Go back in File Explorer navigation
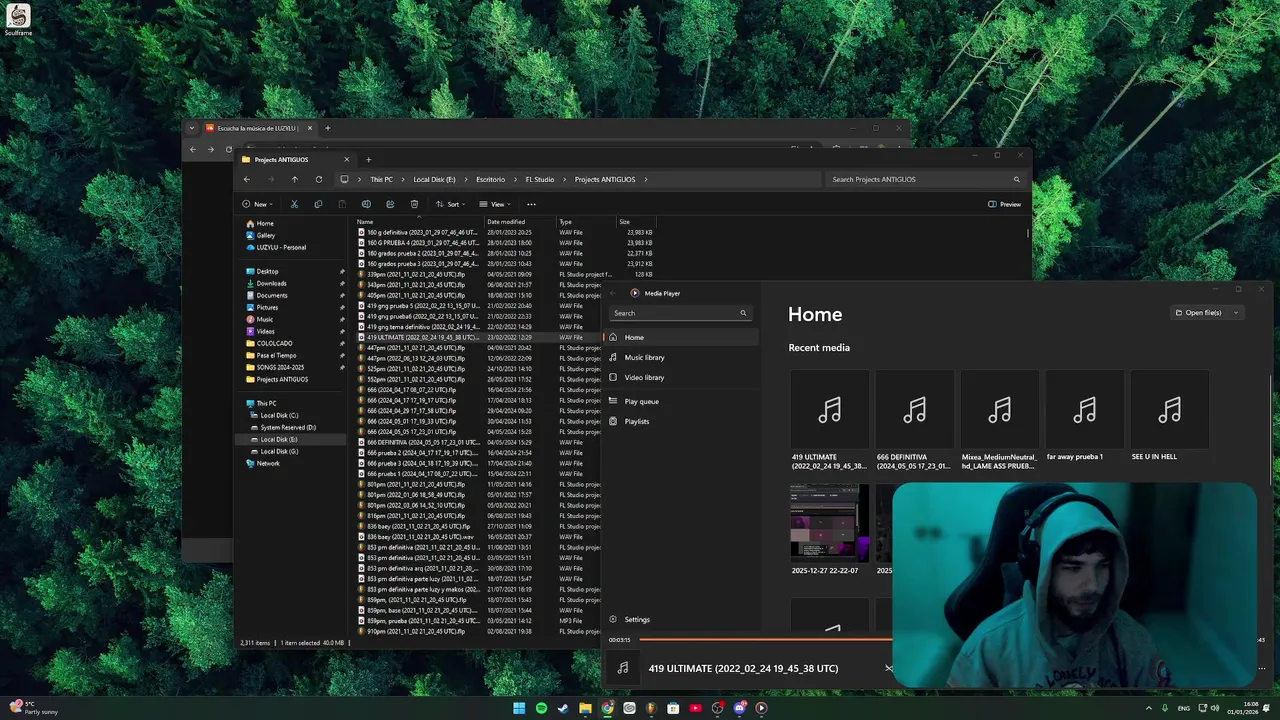 pos(247,179)
